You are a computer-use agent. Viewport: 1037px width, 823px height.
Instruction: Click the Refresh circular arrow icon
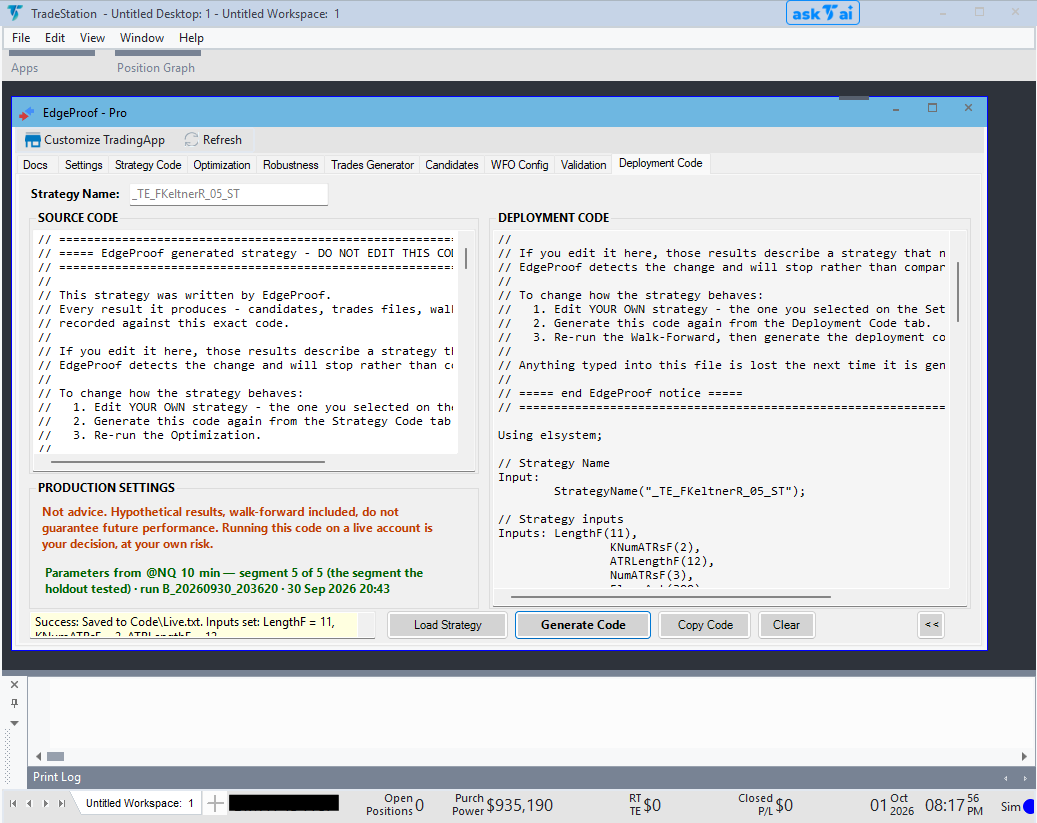pyautogui.click(x=191, y=140)
